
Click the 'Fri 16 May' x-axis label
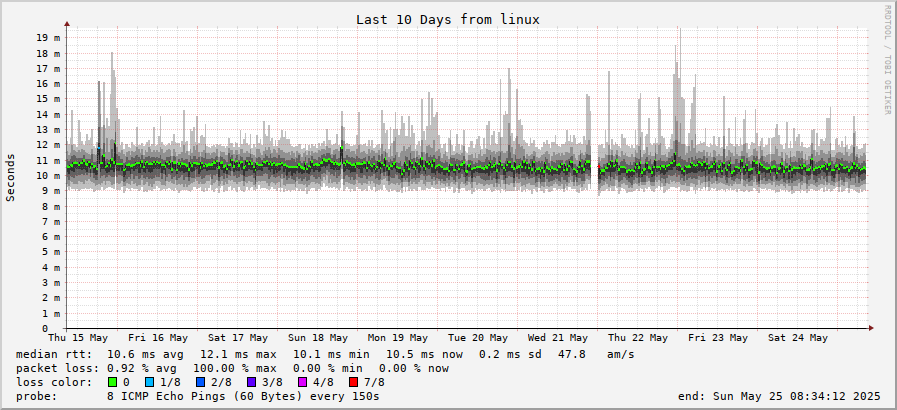pyautogui.click(x=158, y=338)
